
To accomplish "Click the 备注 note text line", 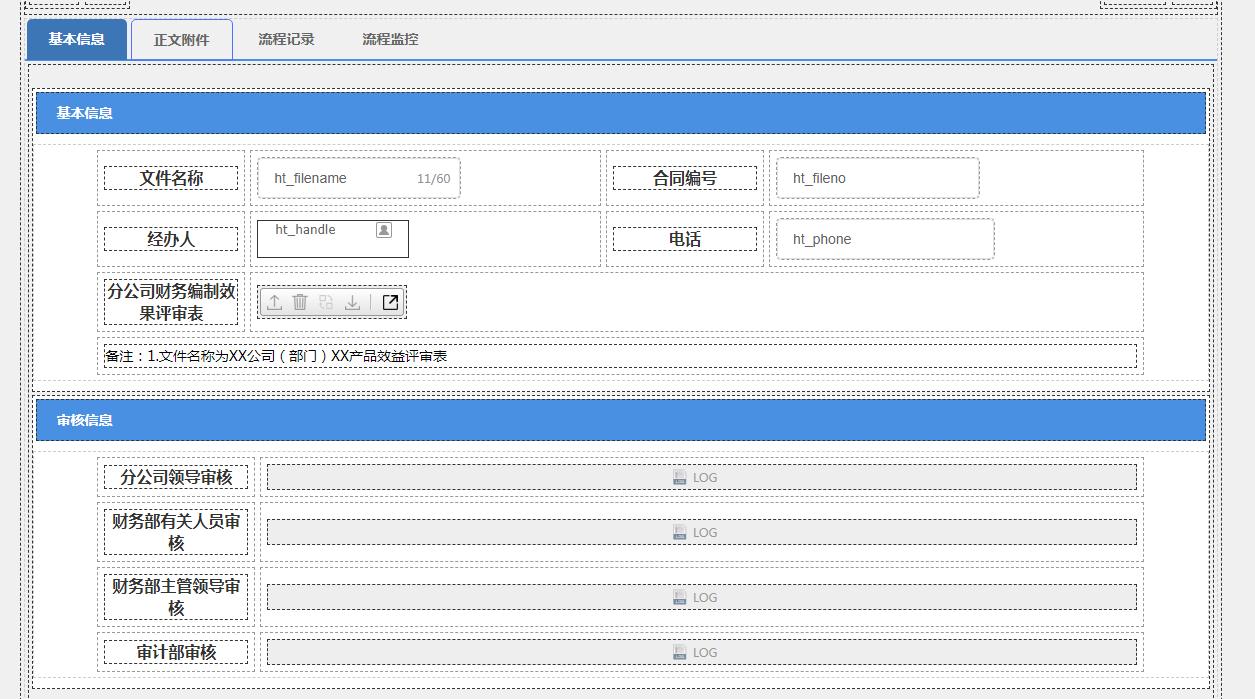I will (x=620, y=356).
